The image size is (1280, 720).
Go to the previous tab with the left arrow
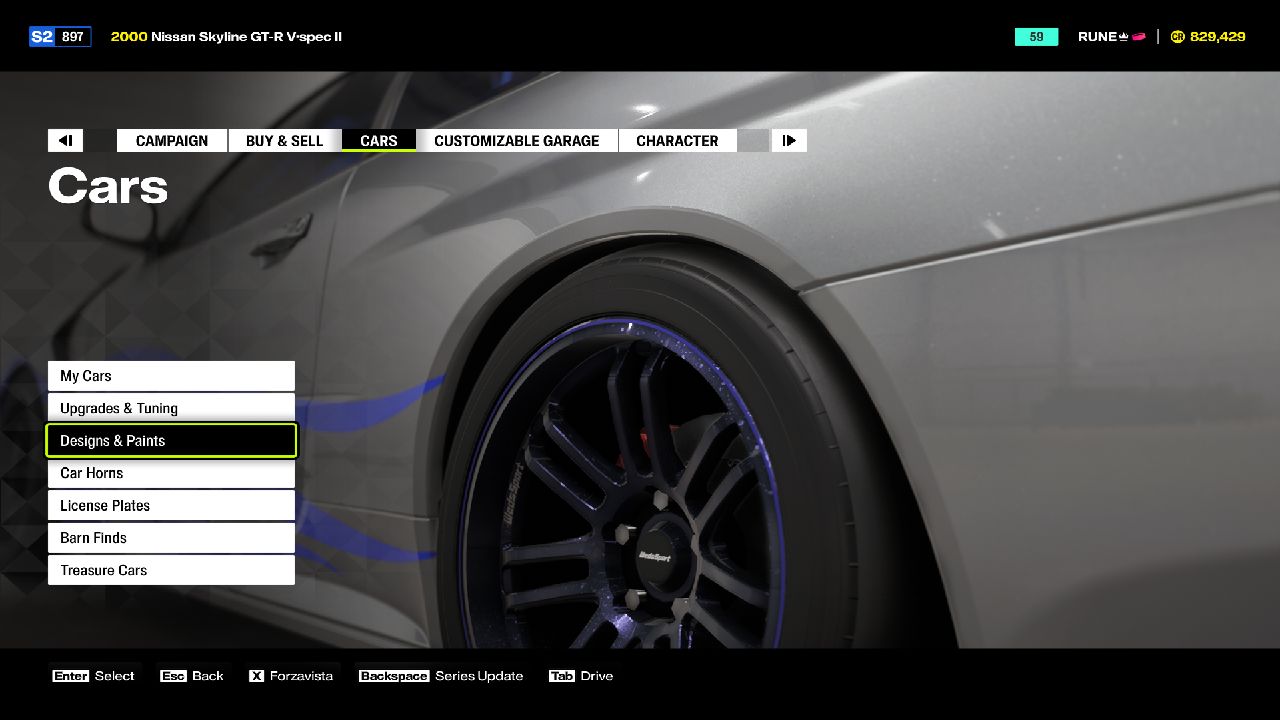point(65,141)
